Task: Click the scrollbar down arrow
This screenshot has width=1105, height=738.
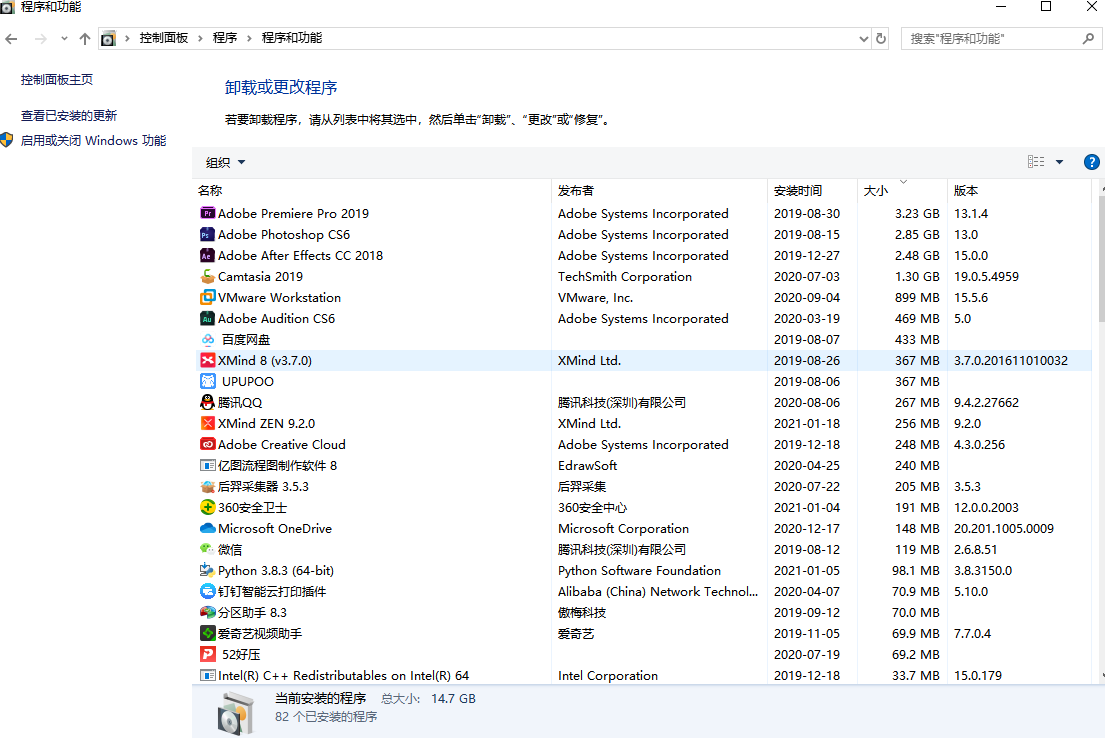Action: point(1101,676)
